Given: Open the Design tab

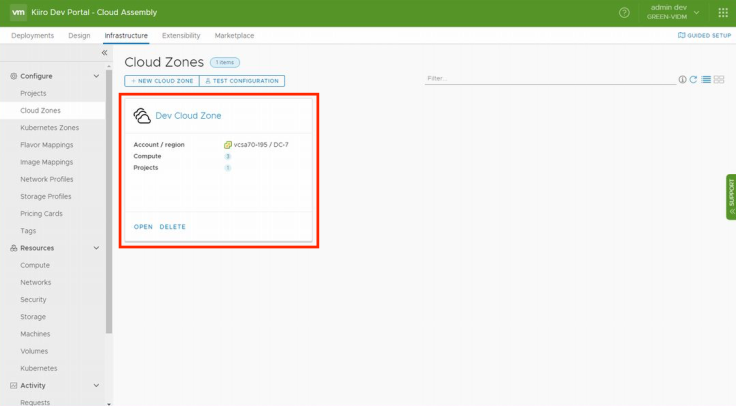Looking at the screenshot, I should 79,36.
